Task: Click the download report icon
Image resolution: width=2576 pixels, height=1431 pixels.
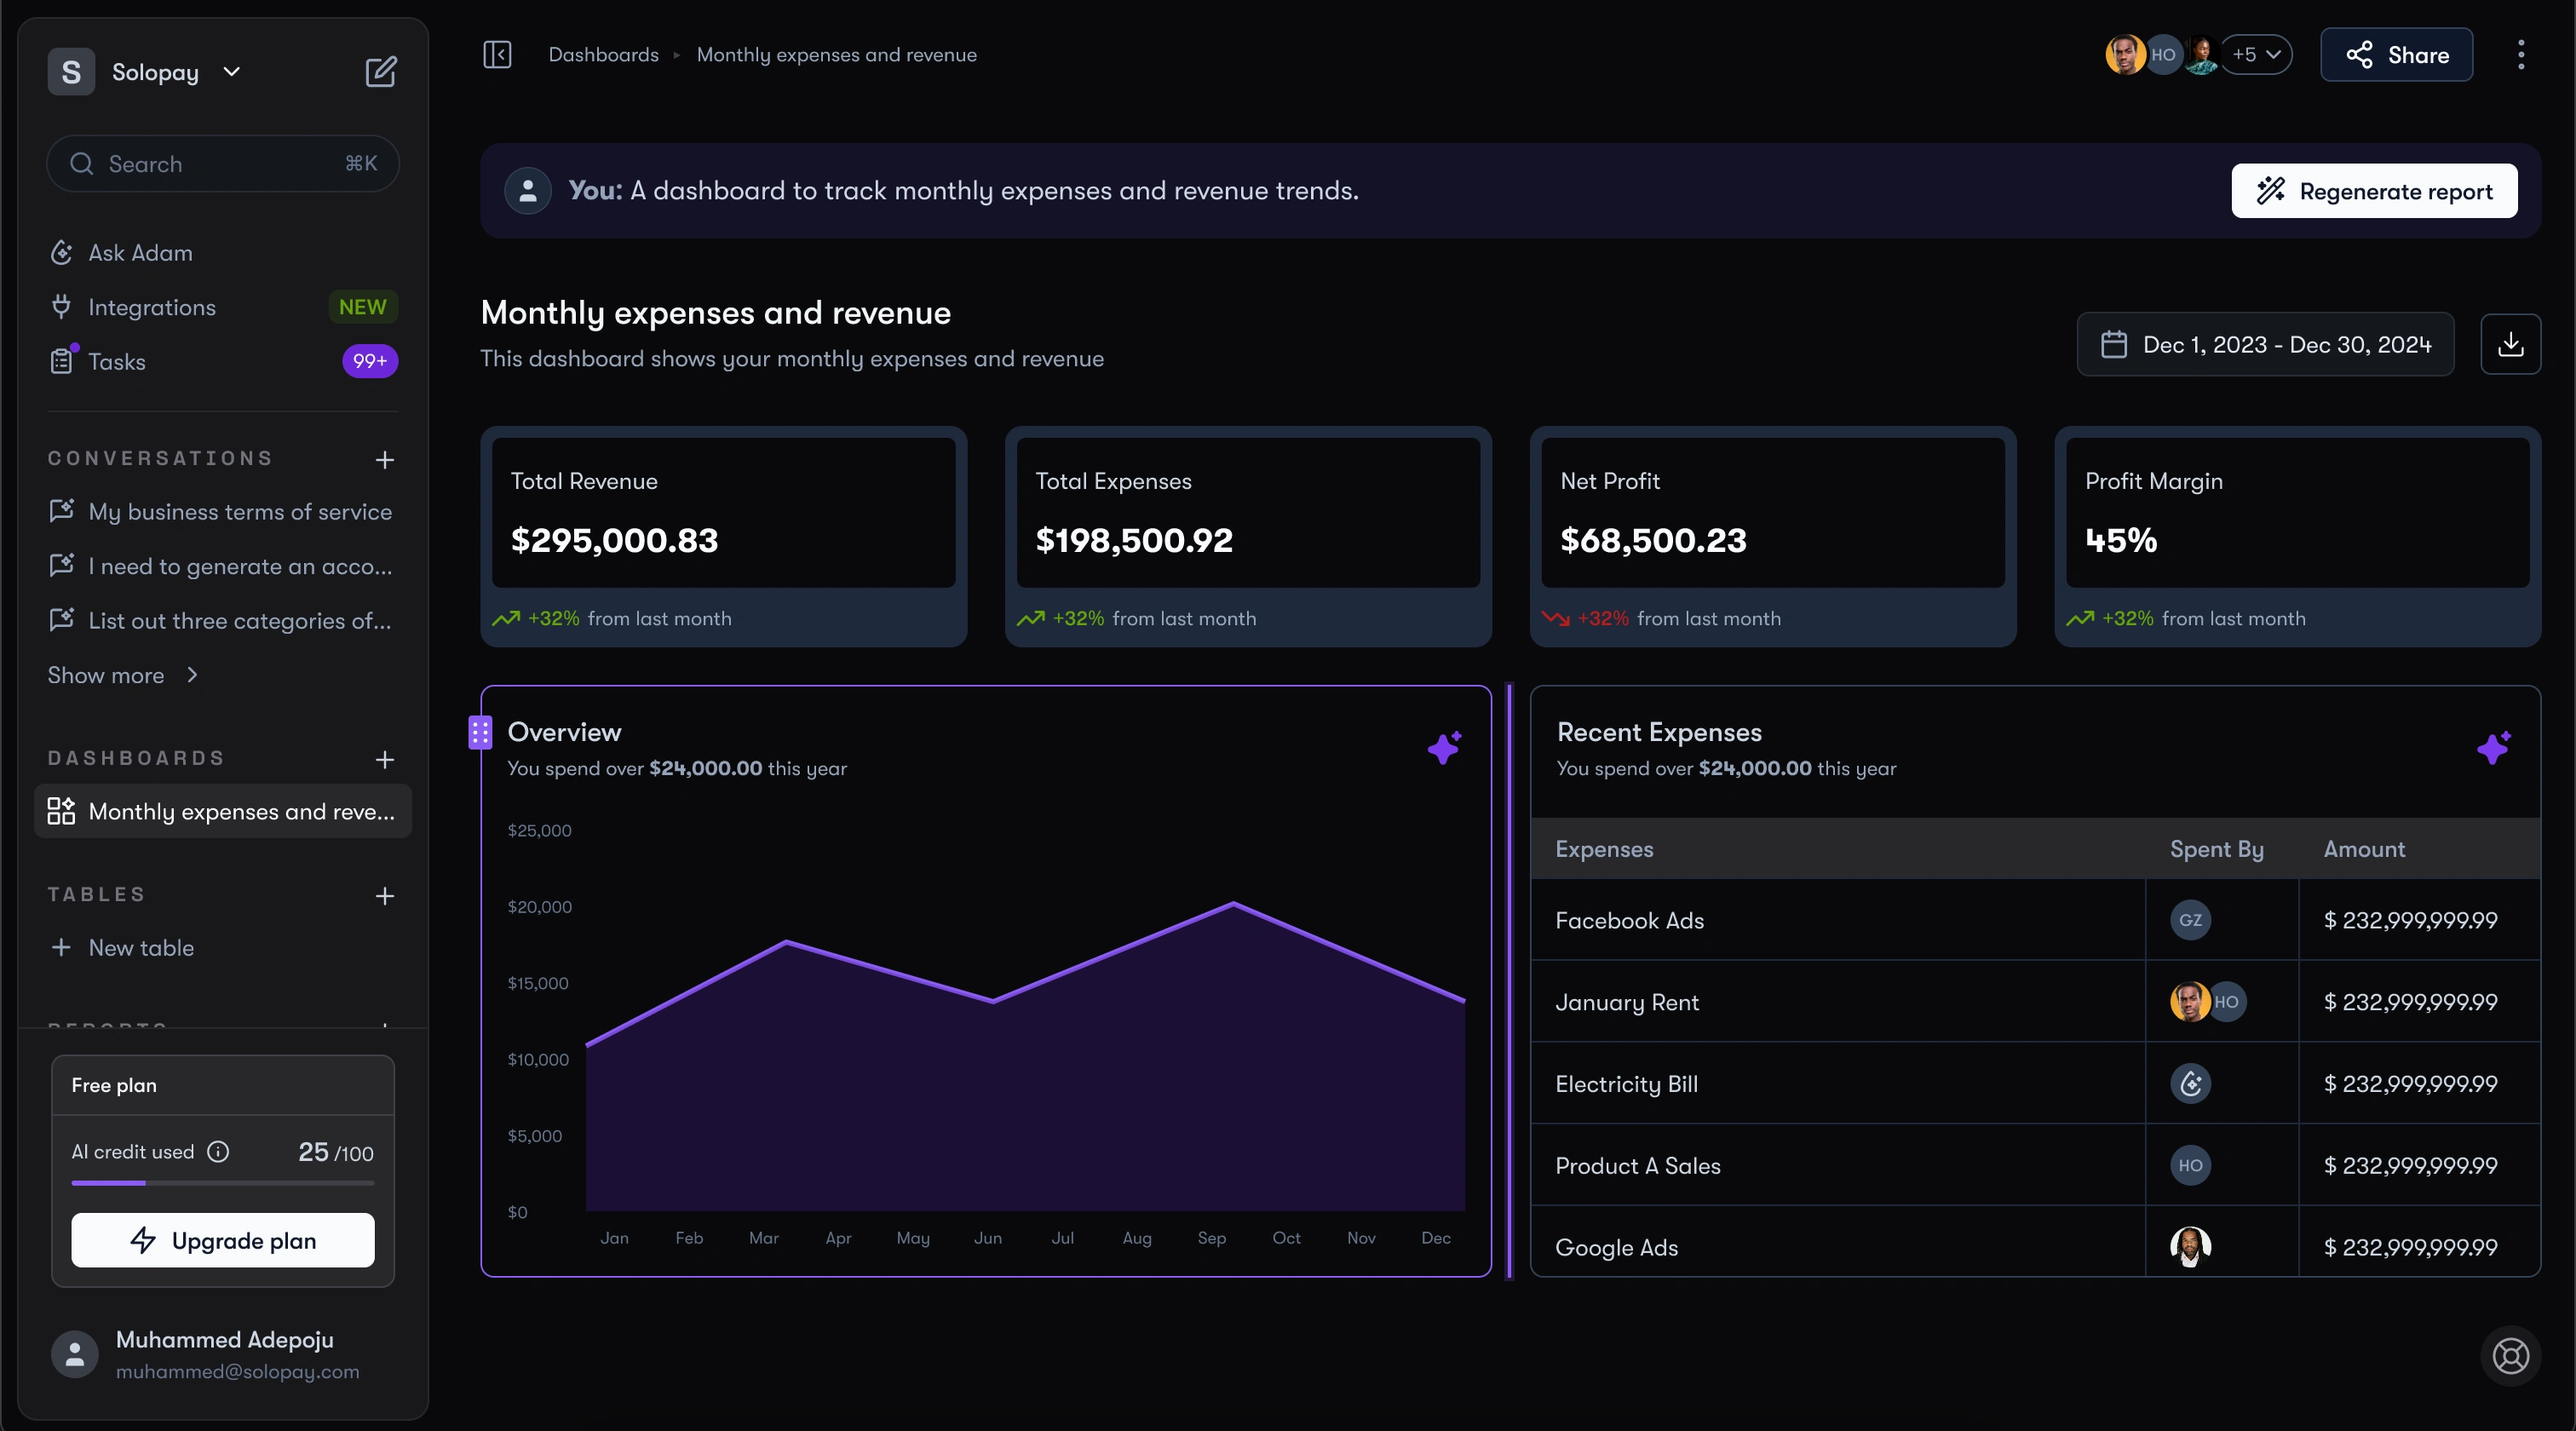Action: [2510, 344]
